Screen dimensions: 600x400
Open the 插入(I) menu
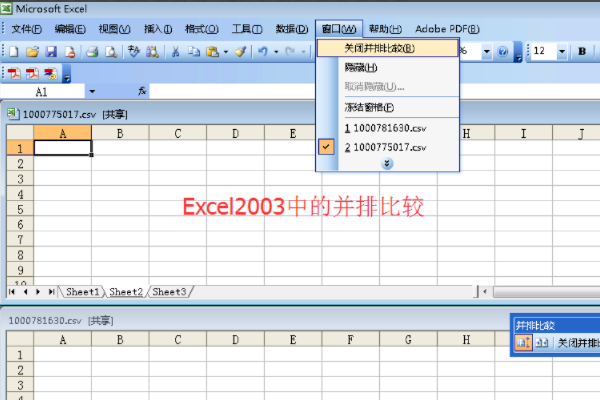click(x=158, y=29)
